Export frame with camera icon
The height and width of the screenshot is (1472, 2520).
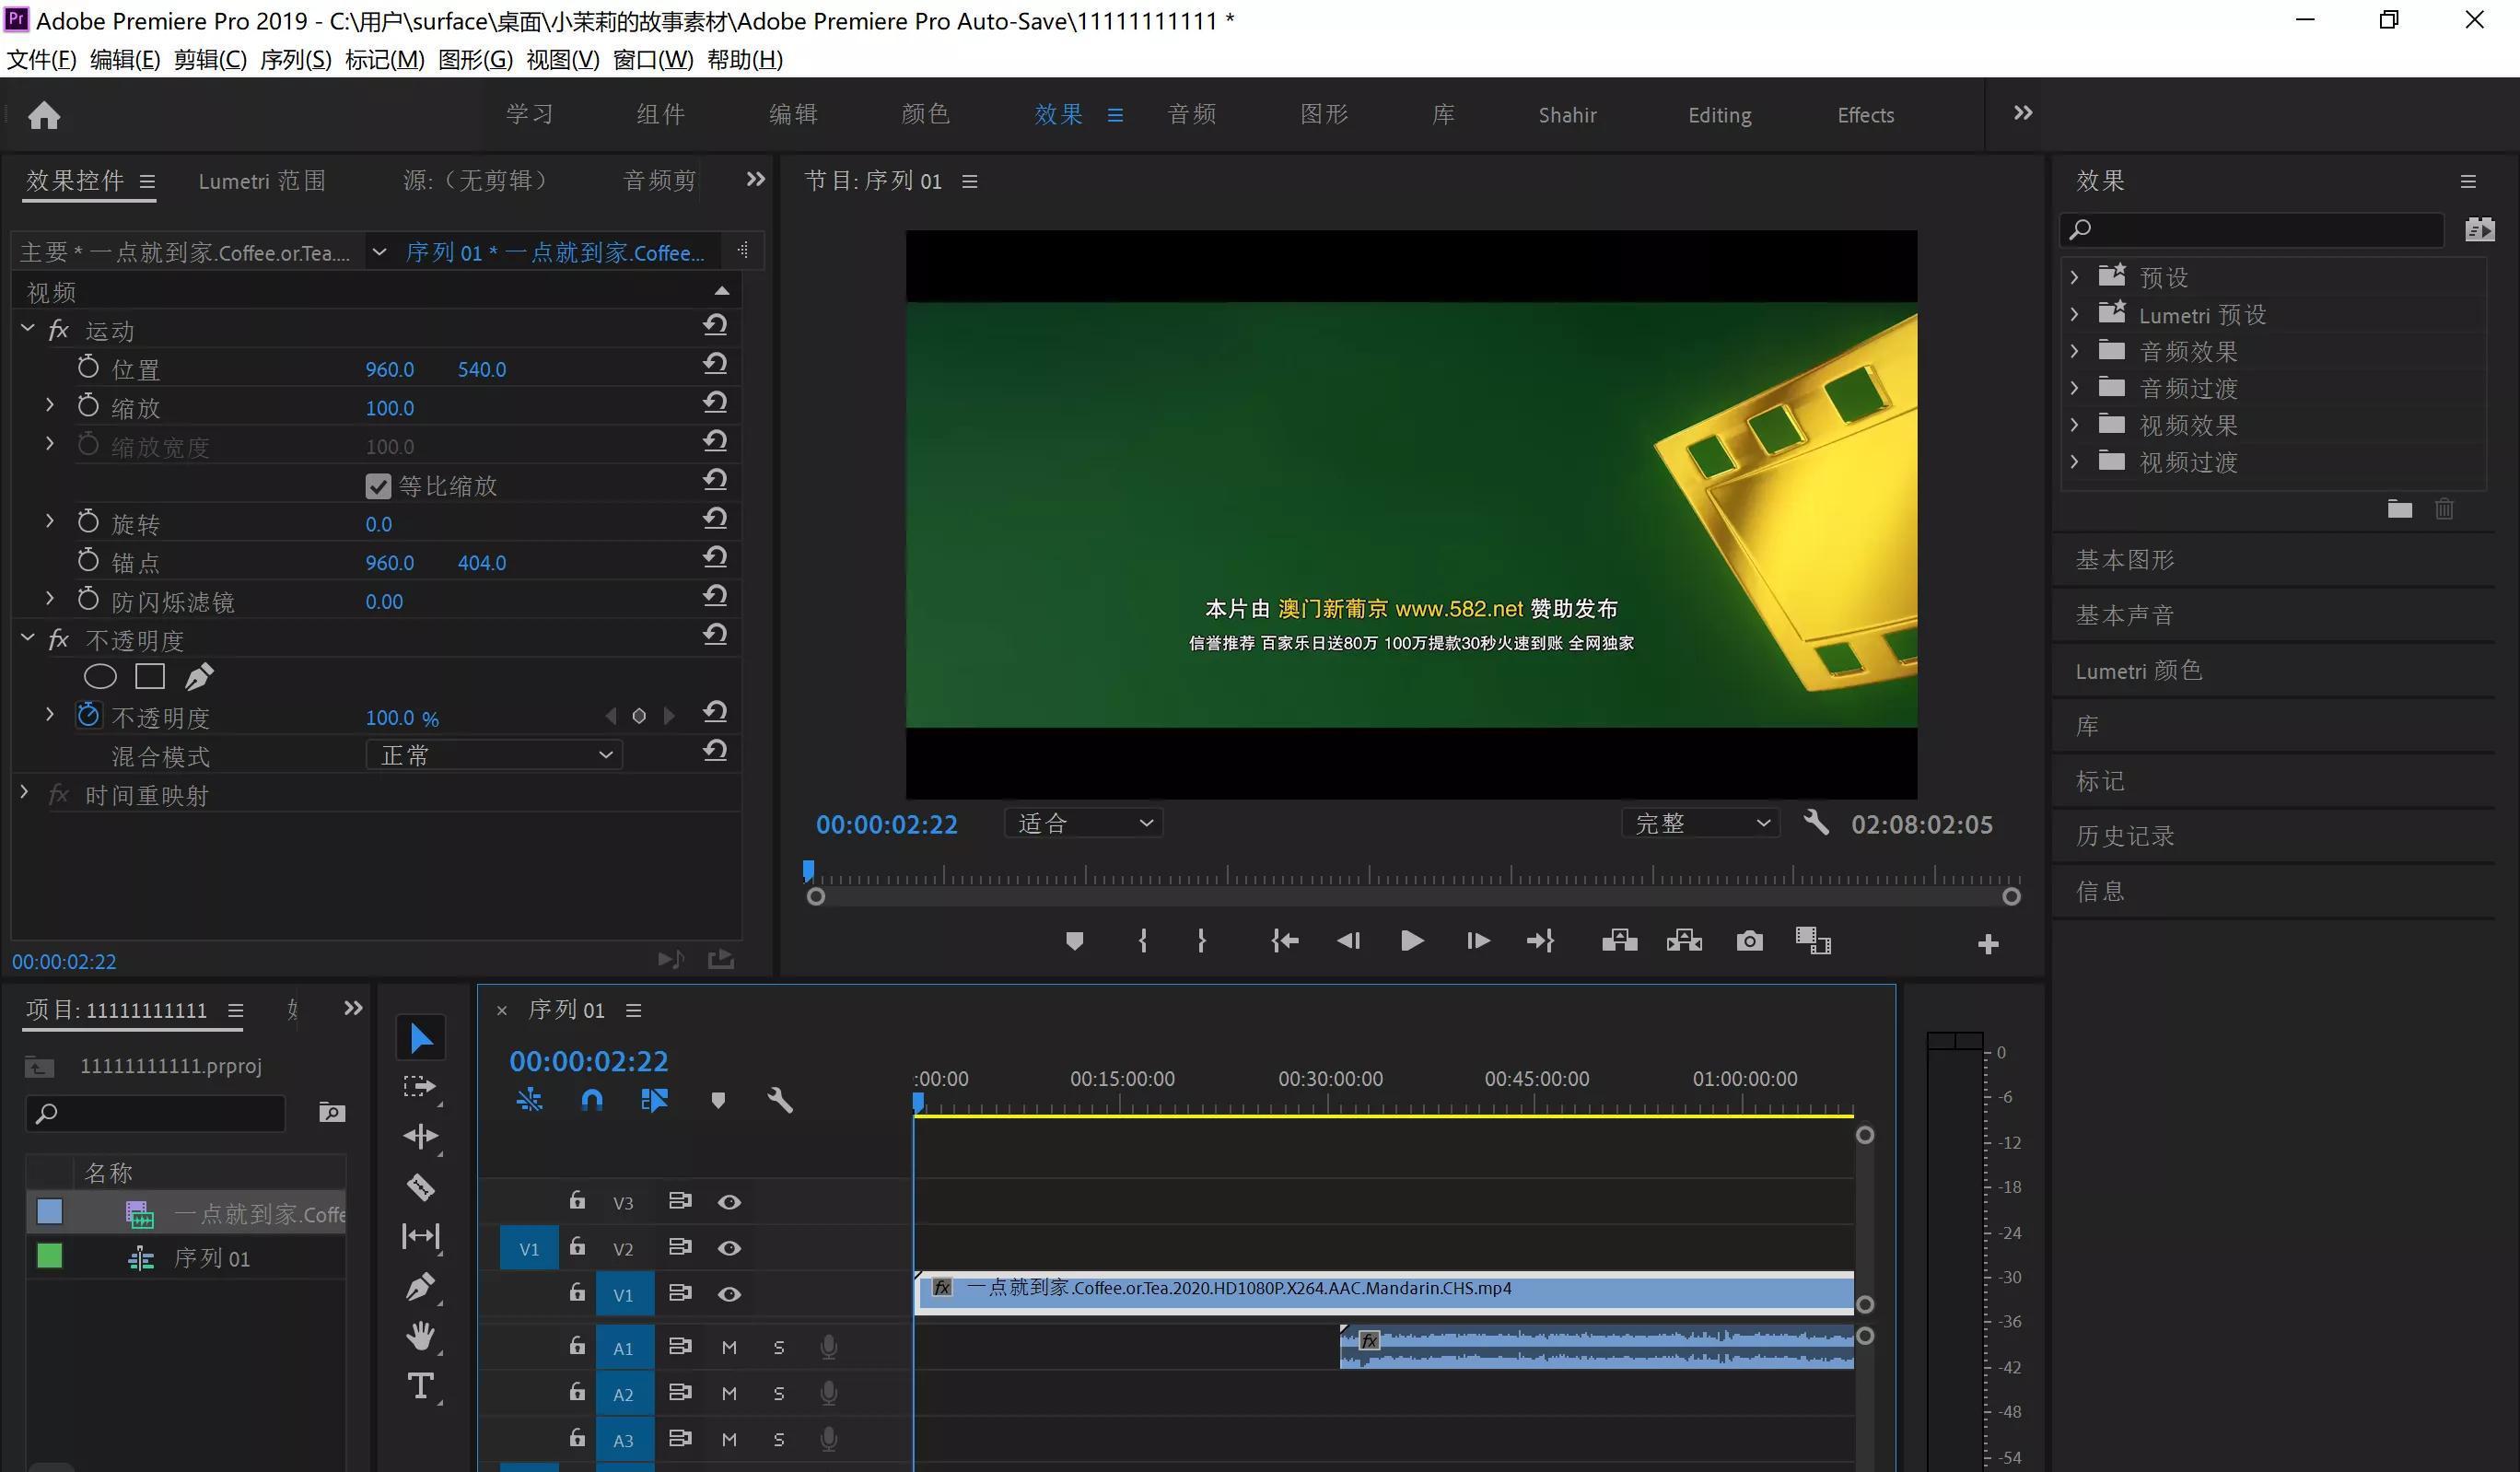tap(1750, 941)
